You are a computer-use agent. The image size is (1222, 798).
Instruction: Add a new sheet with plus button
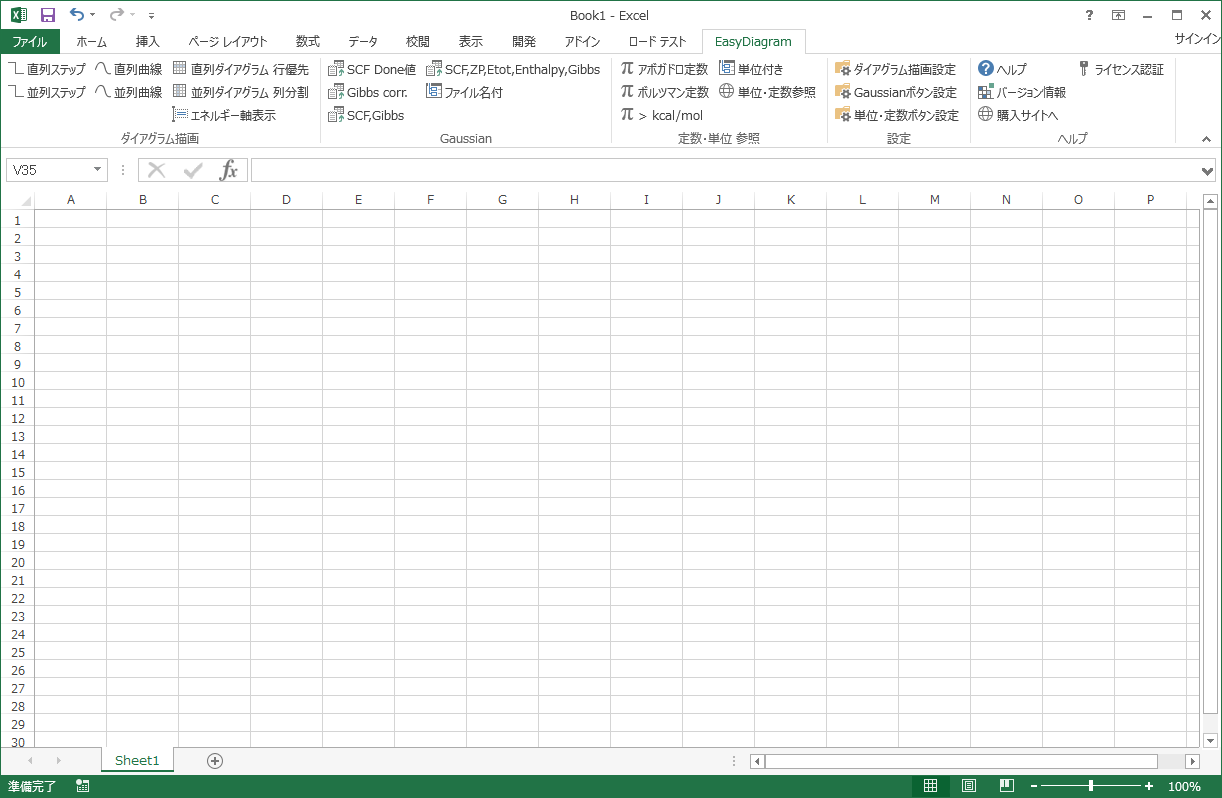(x=214, y=761)
